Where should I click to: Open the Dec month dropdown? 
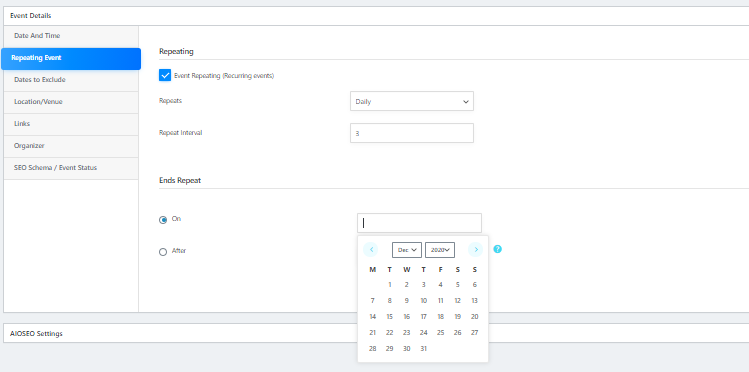[407, 250]
